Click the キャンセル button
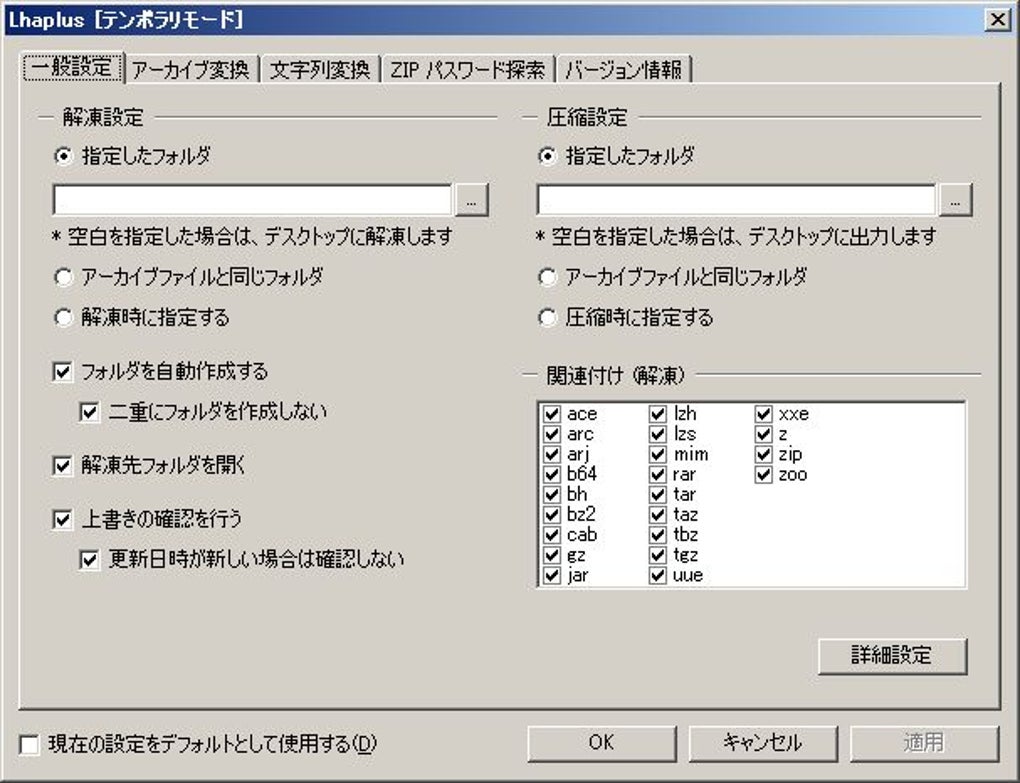1020x783 pixels. (763, 743)
